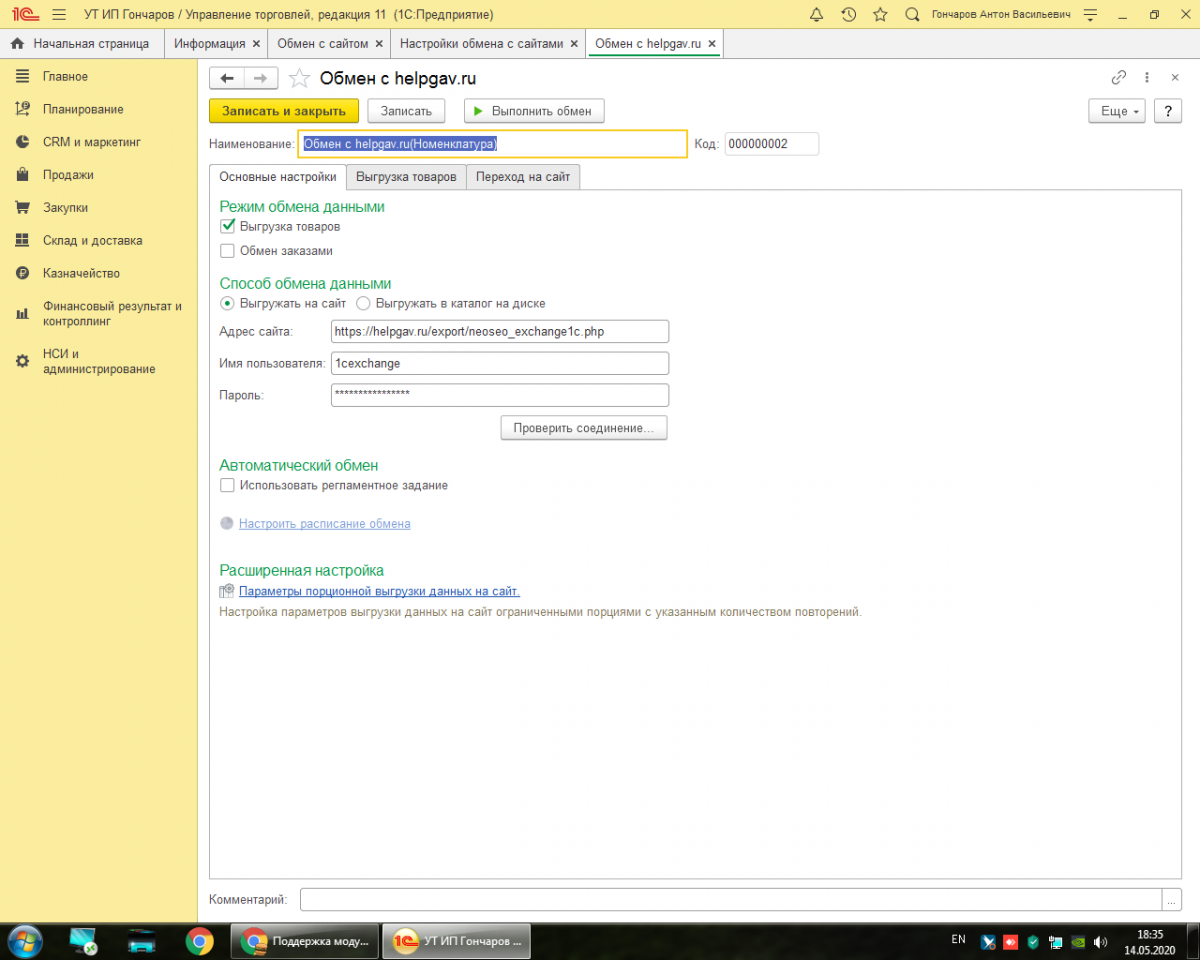The width and height of the screenshot is (1200, 960).
Task: Close the Обмен с сайтом tab
Action: click(379, 44)
